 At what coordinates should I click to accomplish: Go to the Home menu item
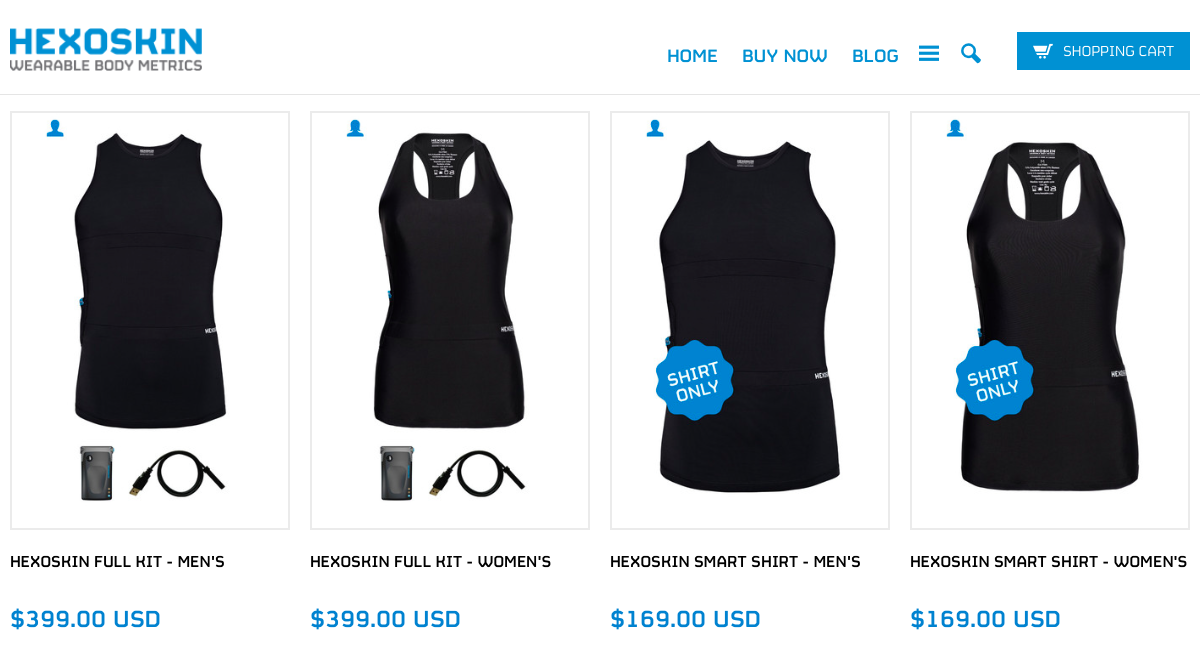coord(692,56)
